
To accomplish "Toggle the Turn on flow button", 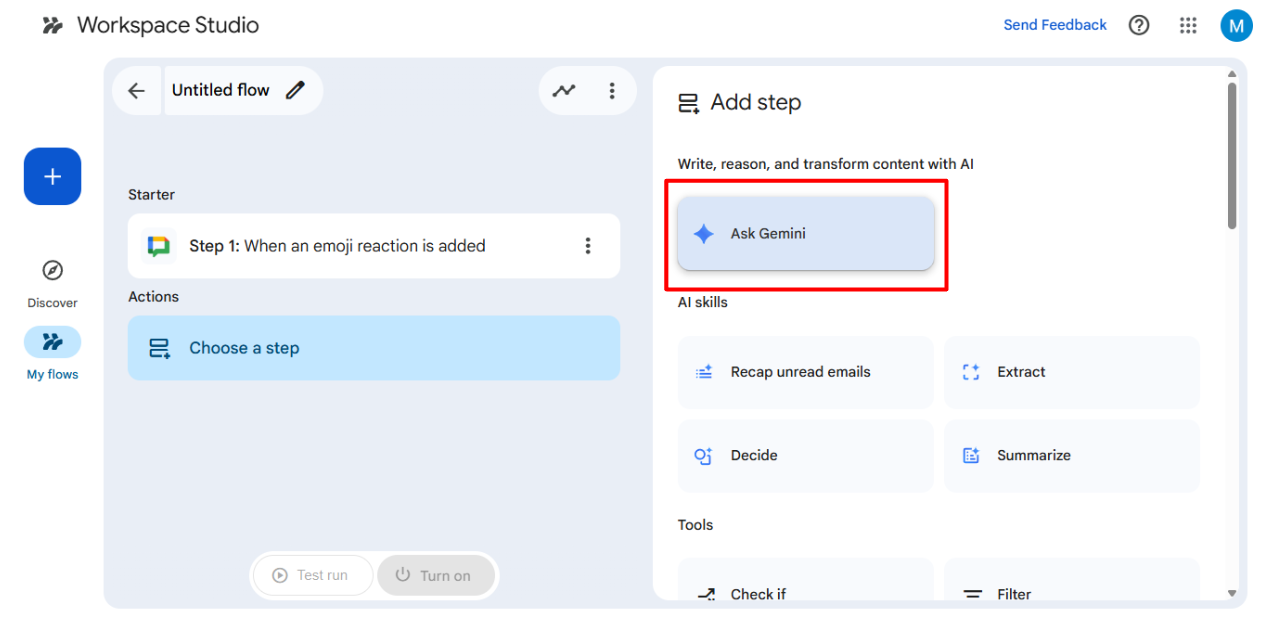I will point(436,575).
